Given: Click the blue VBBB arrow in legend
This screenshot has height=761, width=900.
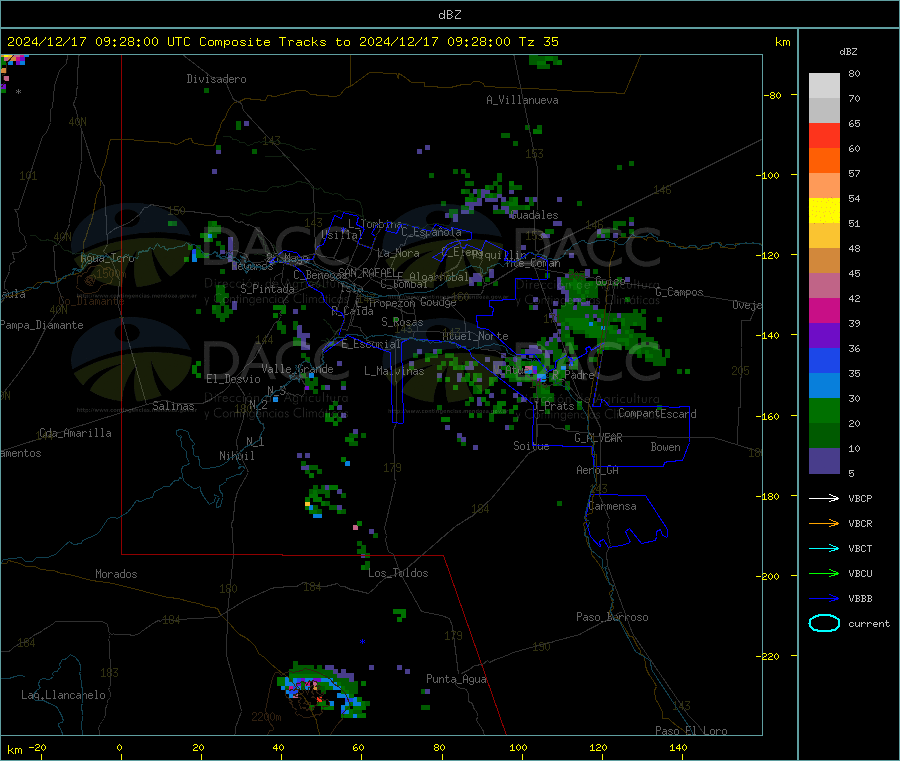Looking at the screenshot, I should (x=824, y=599).
